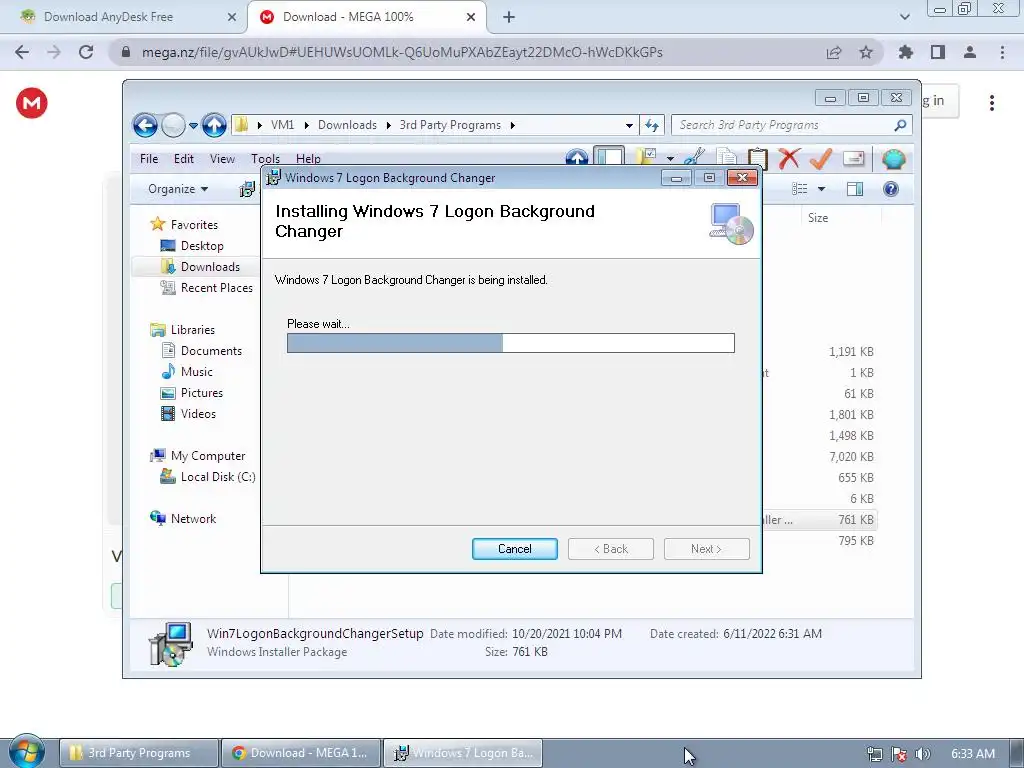
Task: Toggle the preview pane icon
Action: click(855, 189)
